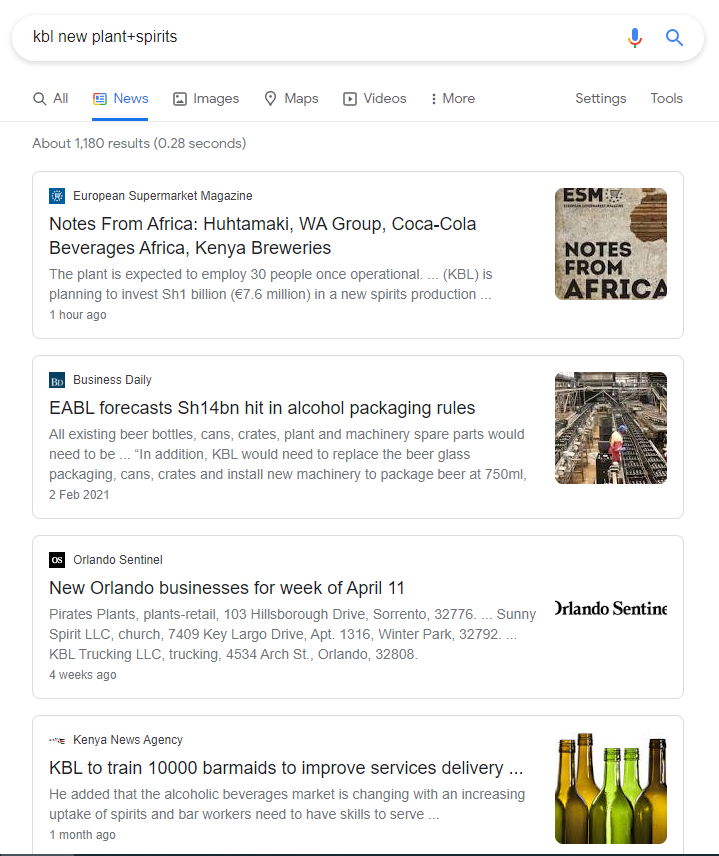719x856 pixels.
Task: Click the Orlando Sentinel source icon
Action: 57,560
